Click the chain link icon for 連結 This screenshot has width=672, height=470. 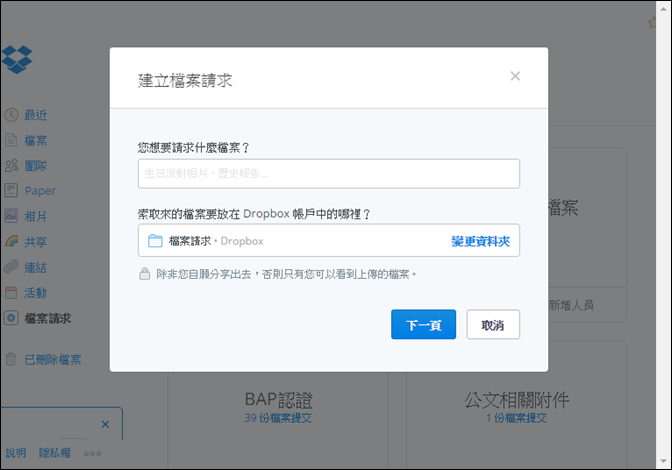[11, 266]
